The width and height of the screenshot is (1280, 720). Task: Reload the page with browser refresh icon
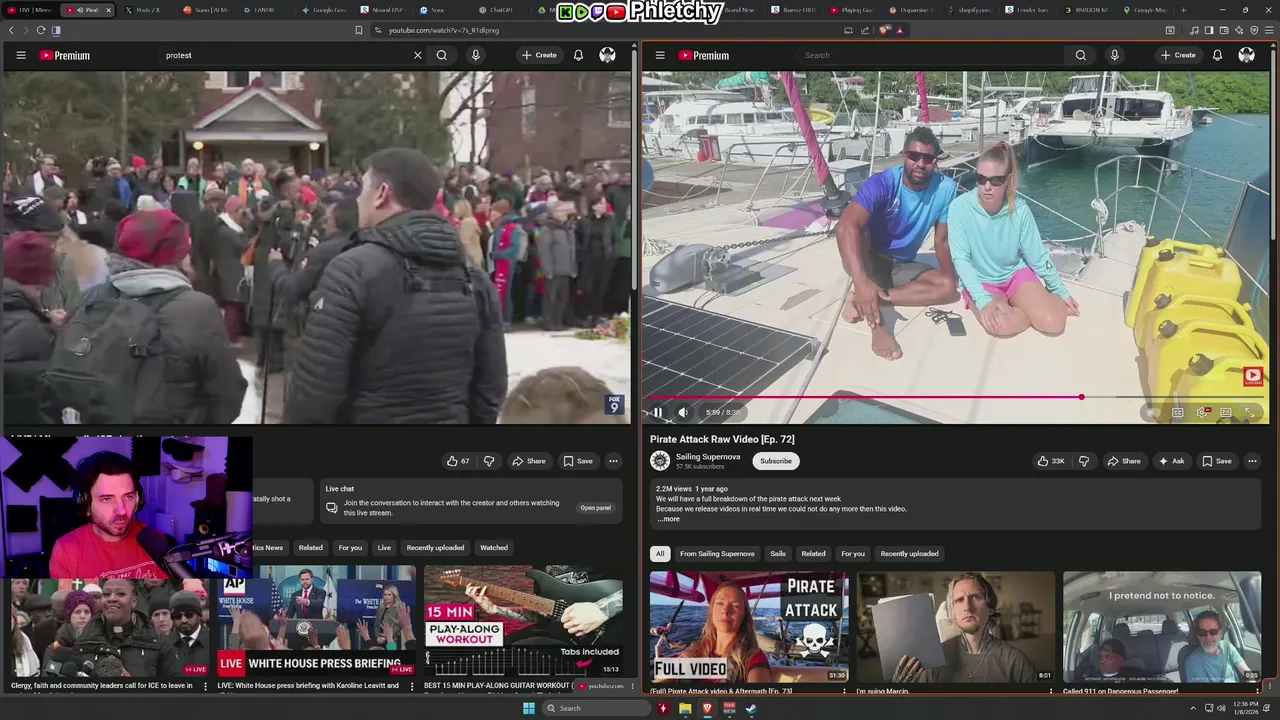point(41,30)
